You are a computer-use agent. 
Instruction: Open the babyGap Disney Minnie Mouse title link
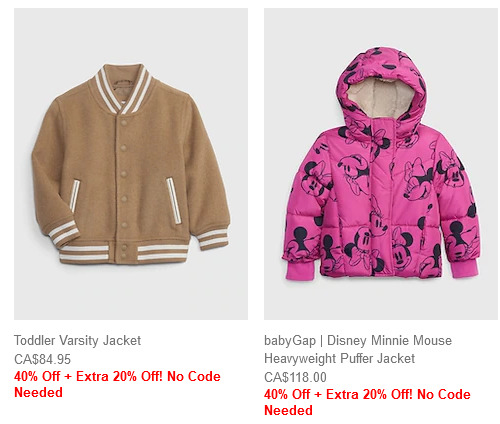click(x=358, y=349)
